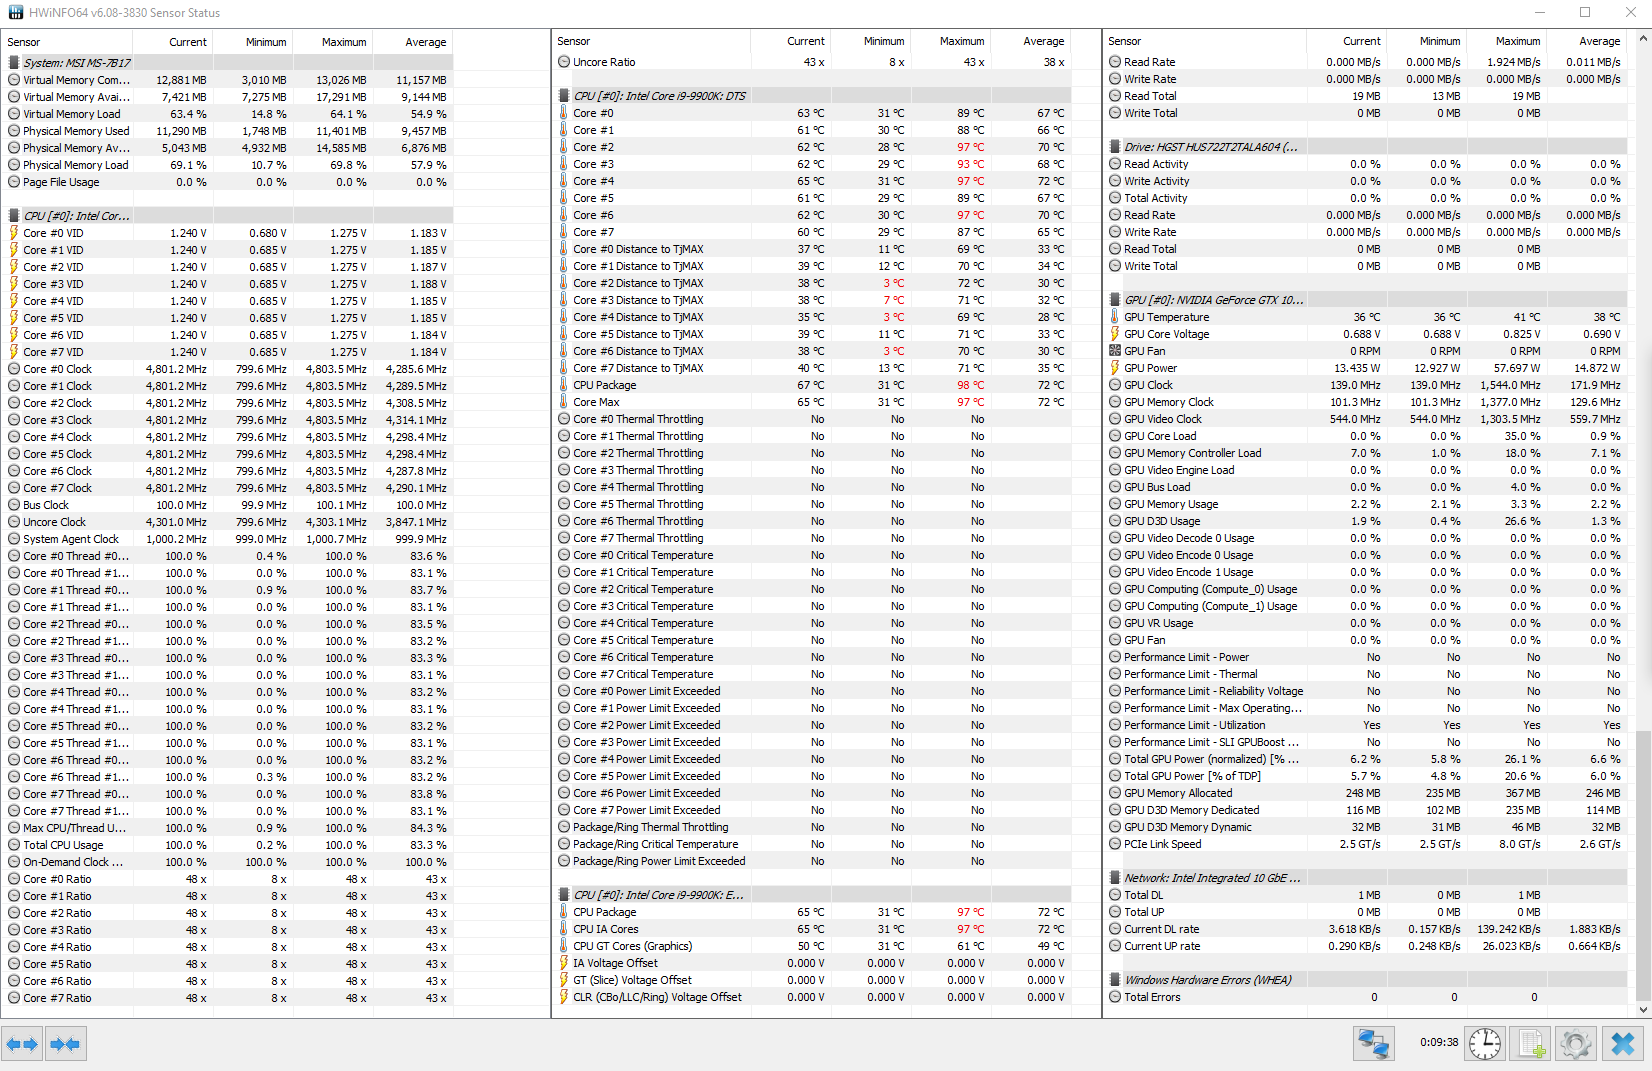Select the GPU Video Engine Load row

[1366, 470]
